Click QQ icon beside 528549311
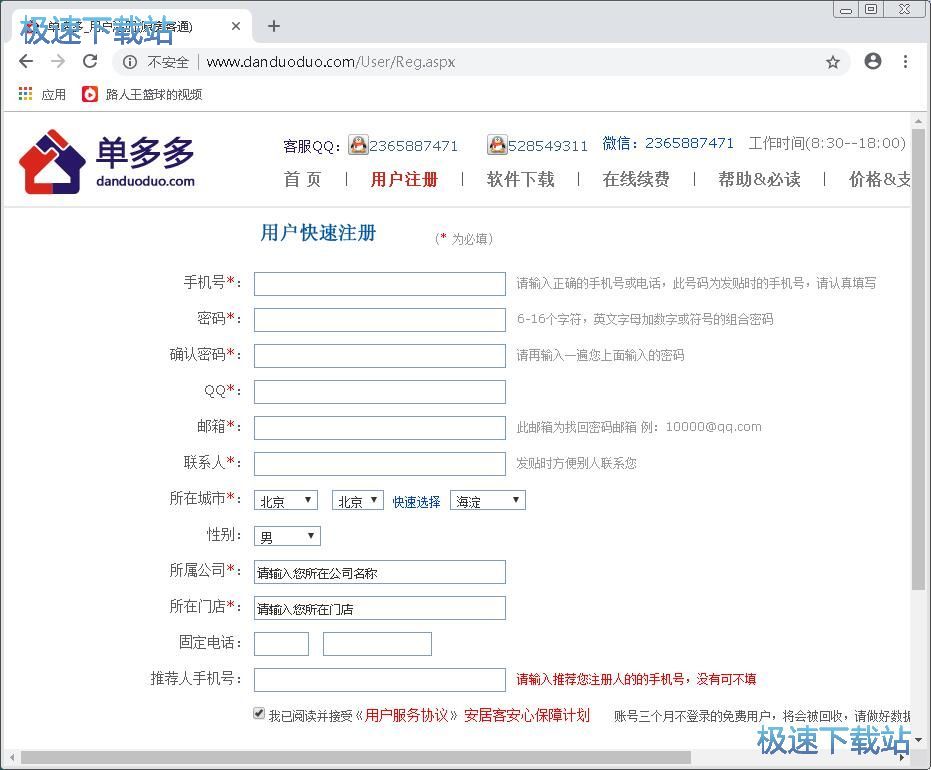The width and height of the screenshot is (931, 770). tap(497, 144)
